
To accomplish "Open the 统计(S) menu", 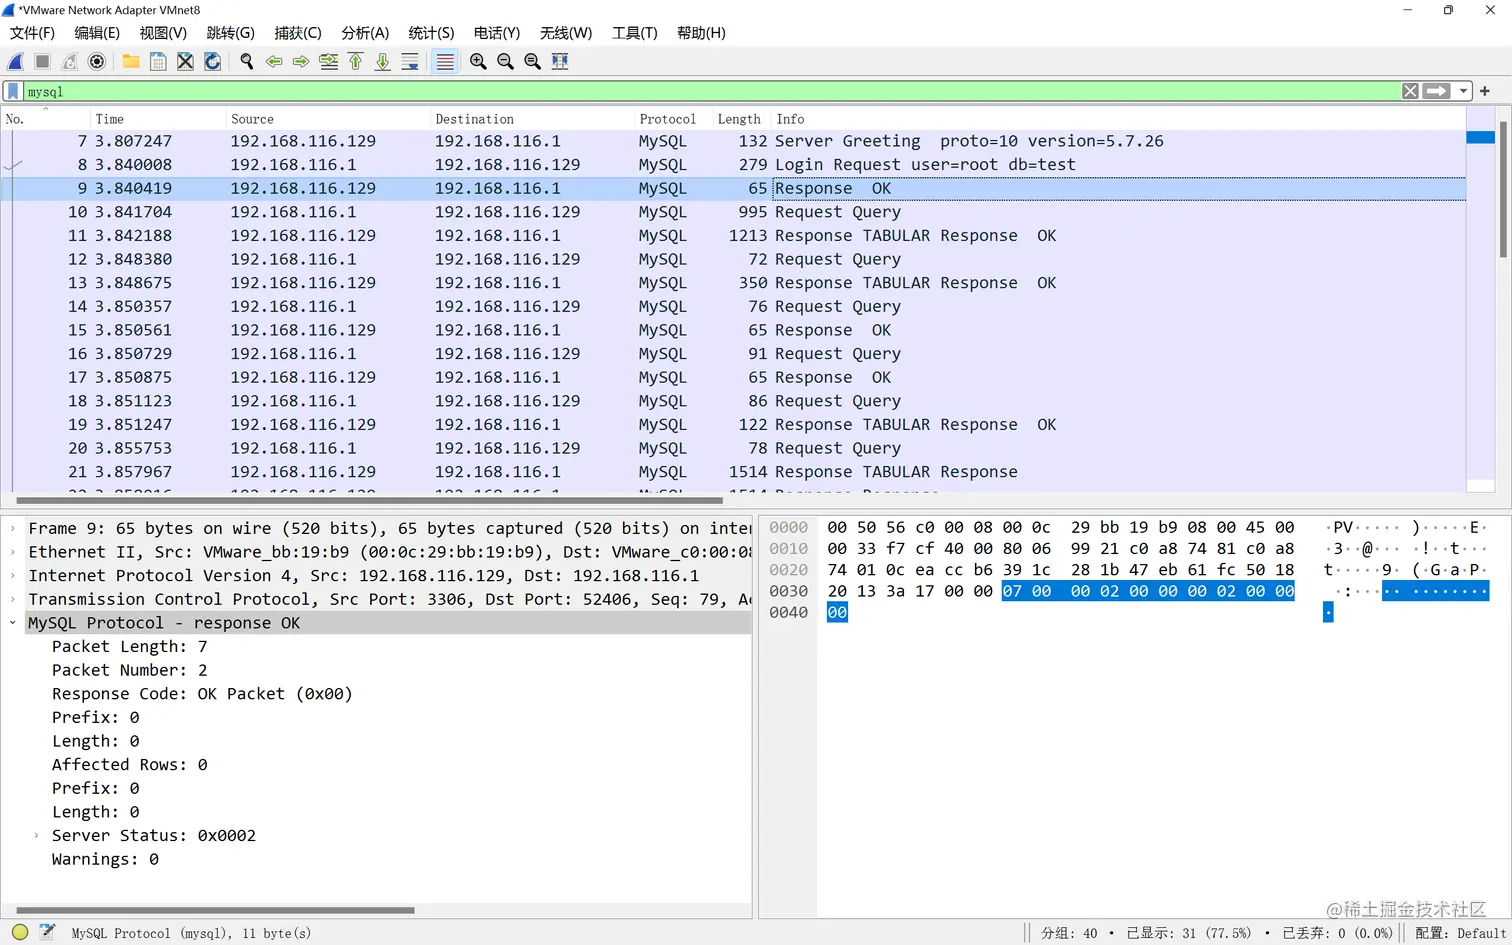I will pos(431,33).
